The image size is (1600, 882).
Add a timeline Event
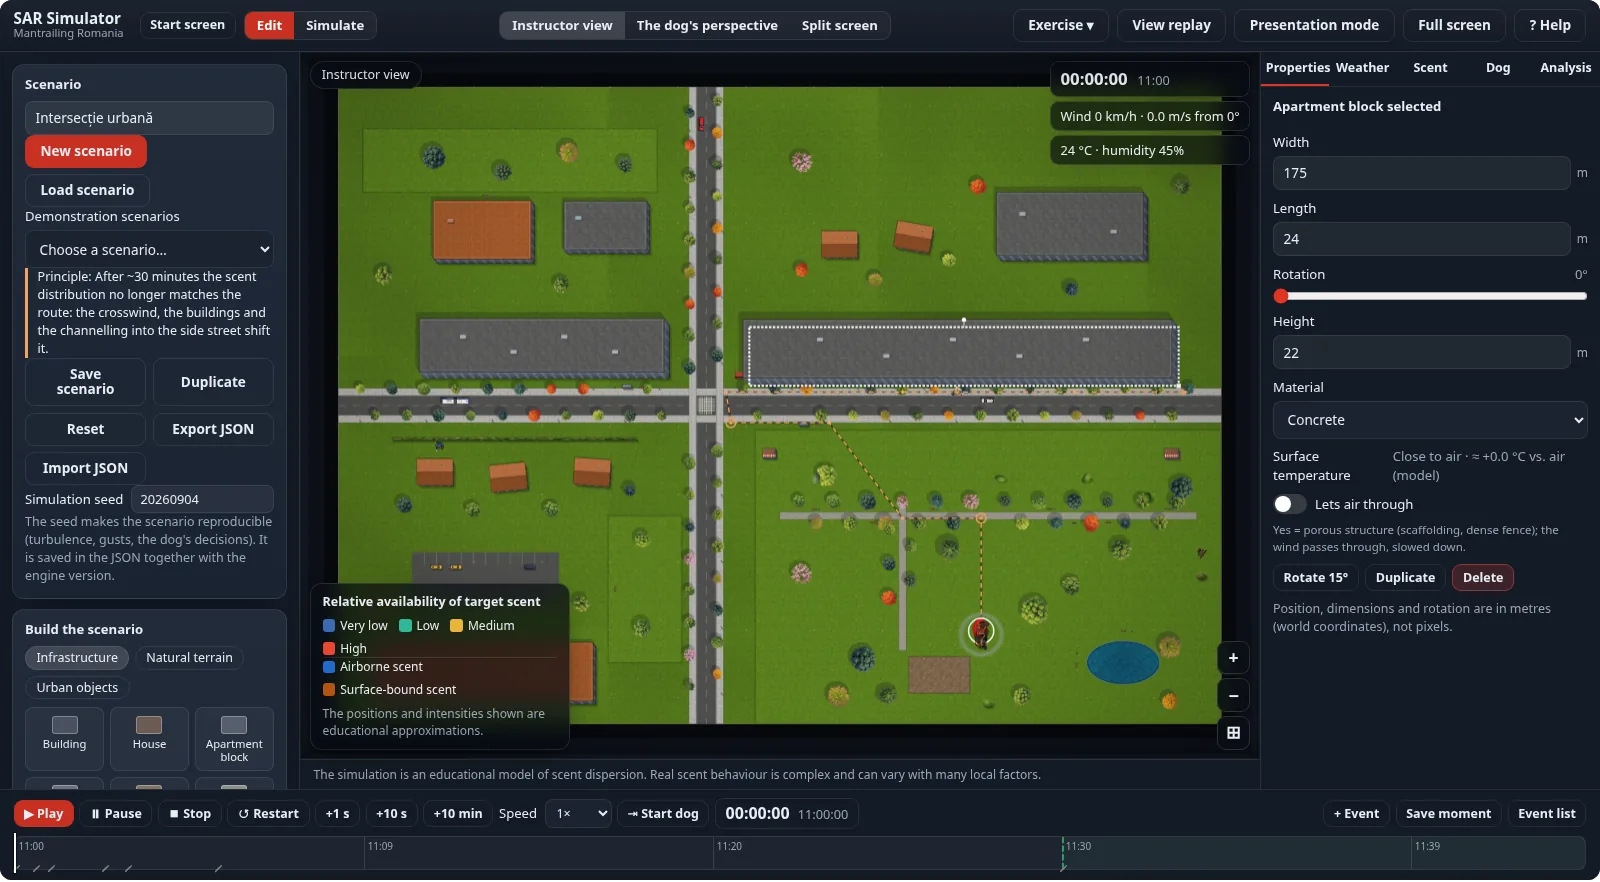click(1356, 814)
